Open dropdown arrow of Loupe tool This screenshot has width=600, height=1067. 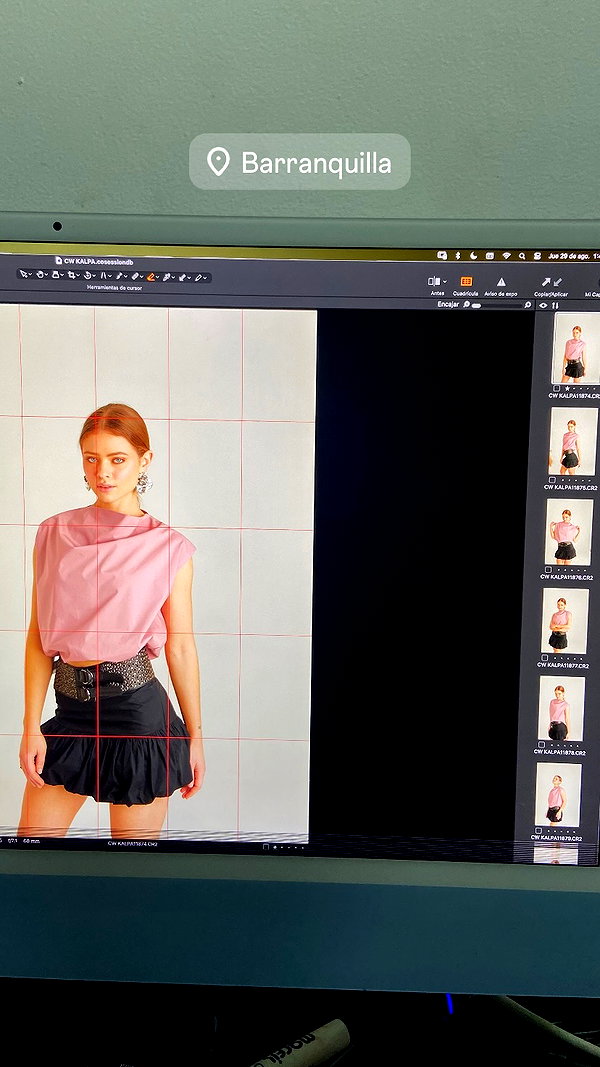[x=62, y=274]
